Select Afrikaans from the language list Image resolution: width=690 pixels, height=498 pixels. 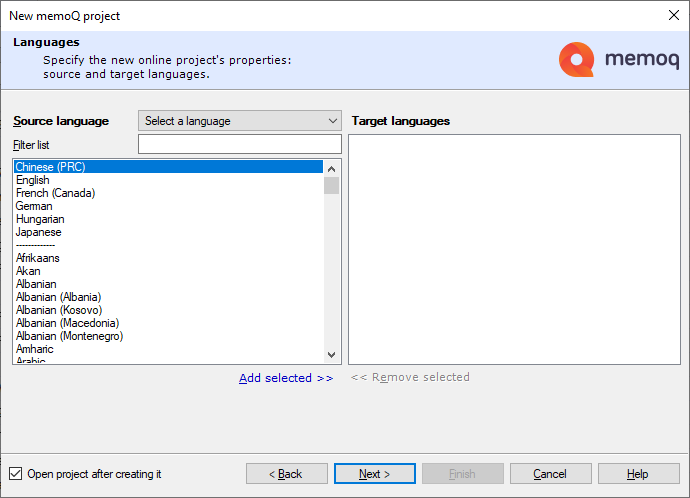38,258
